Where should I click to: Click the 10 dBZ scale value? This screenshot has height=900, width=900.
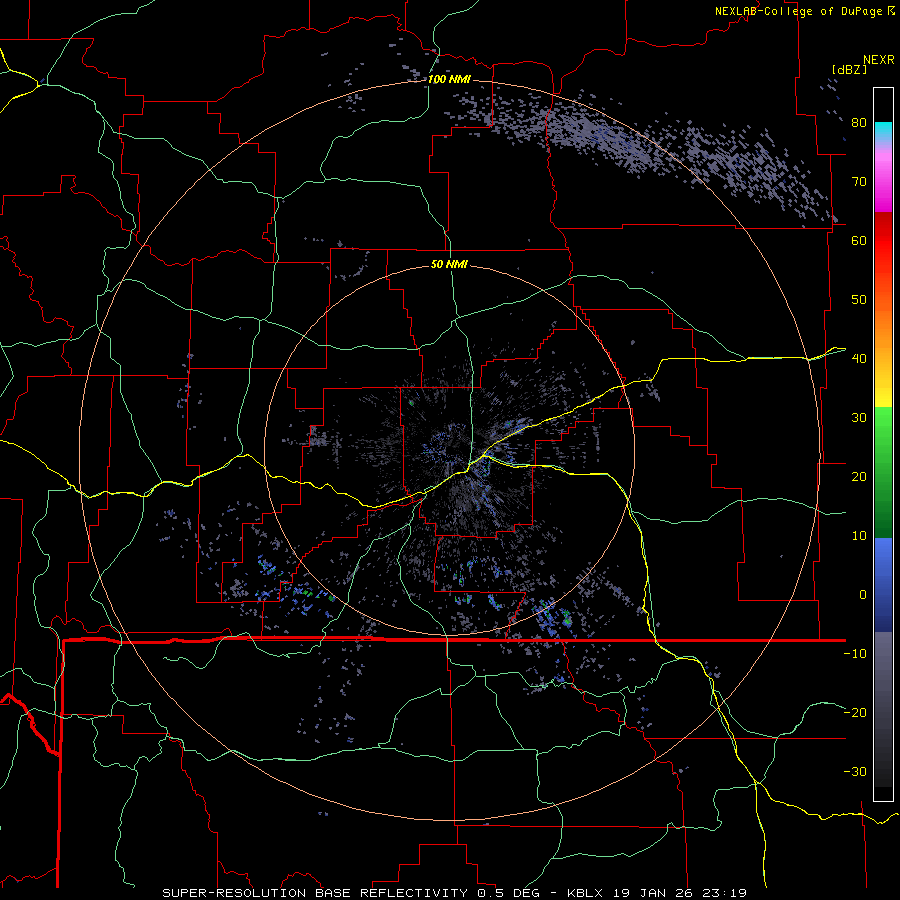(x=859, y=536)
